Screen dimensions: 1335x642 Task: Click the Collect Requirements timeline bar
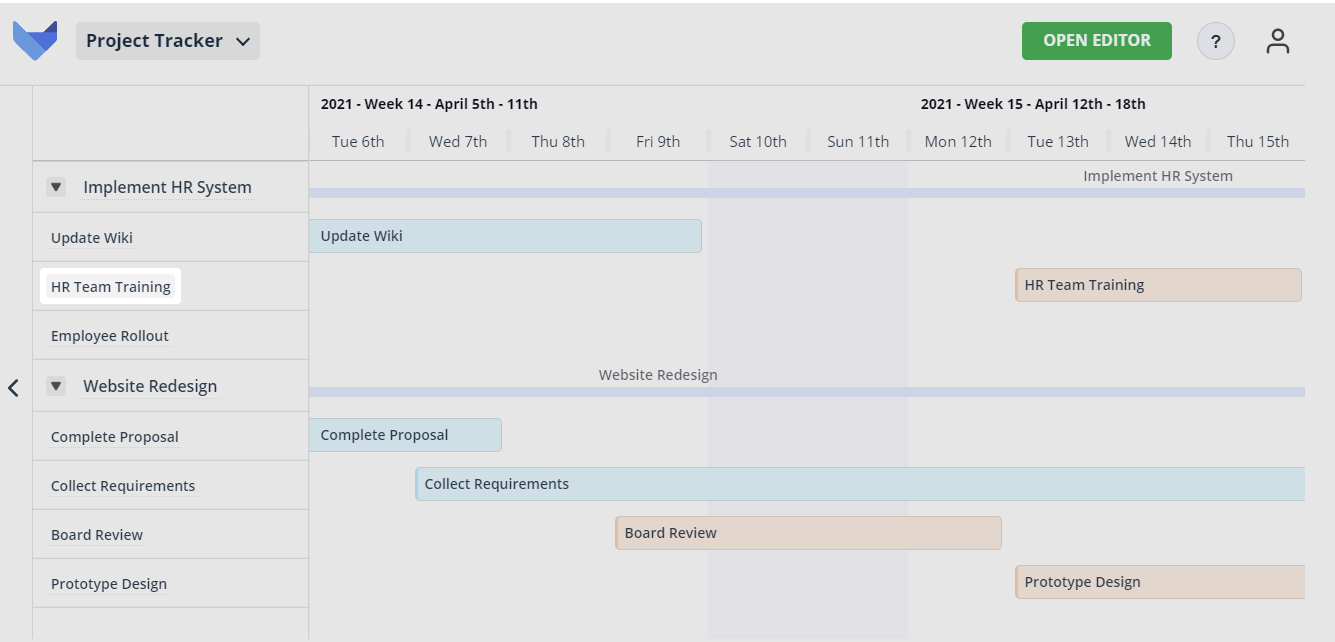tap(860, 484)
